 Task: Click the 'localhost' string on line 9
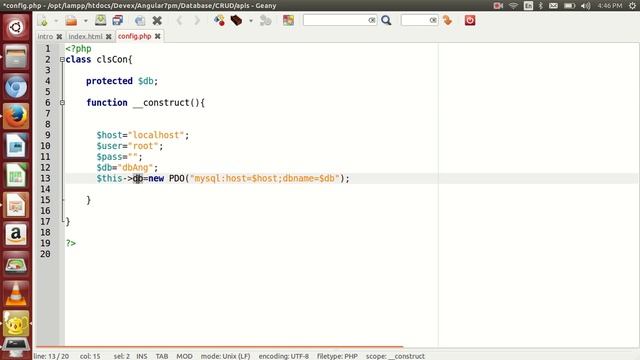[156, 135]
